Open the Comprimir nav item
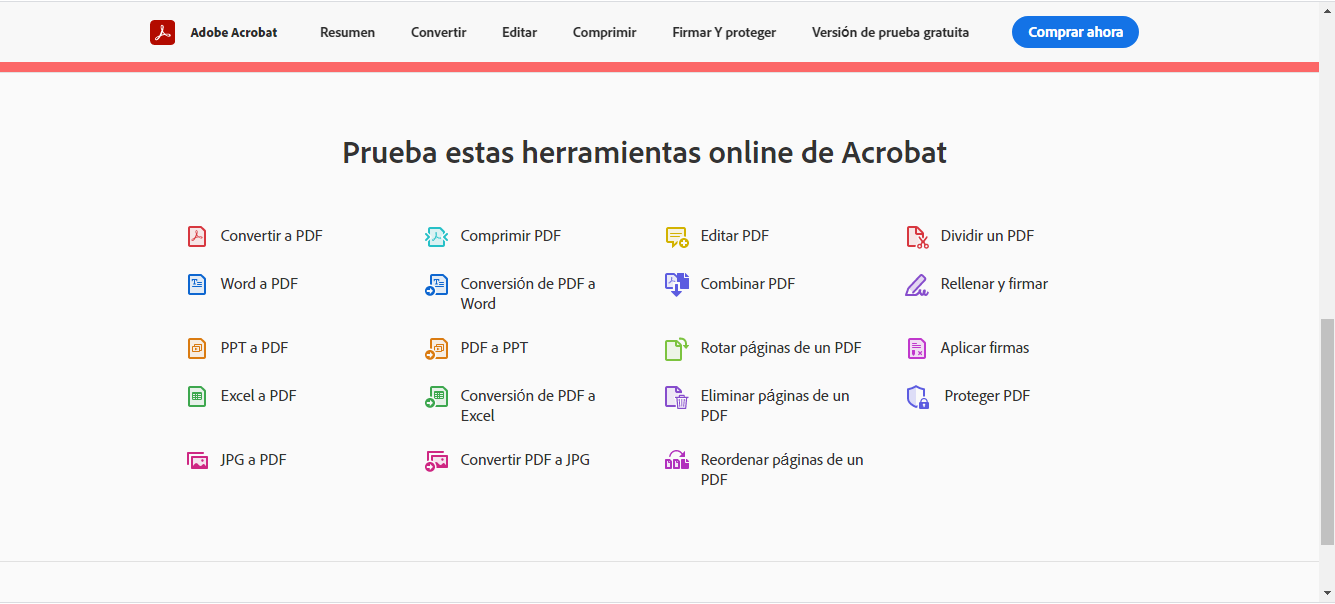The image size is (1335, 604). [x=604, y=32]
